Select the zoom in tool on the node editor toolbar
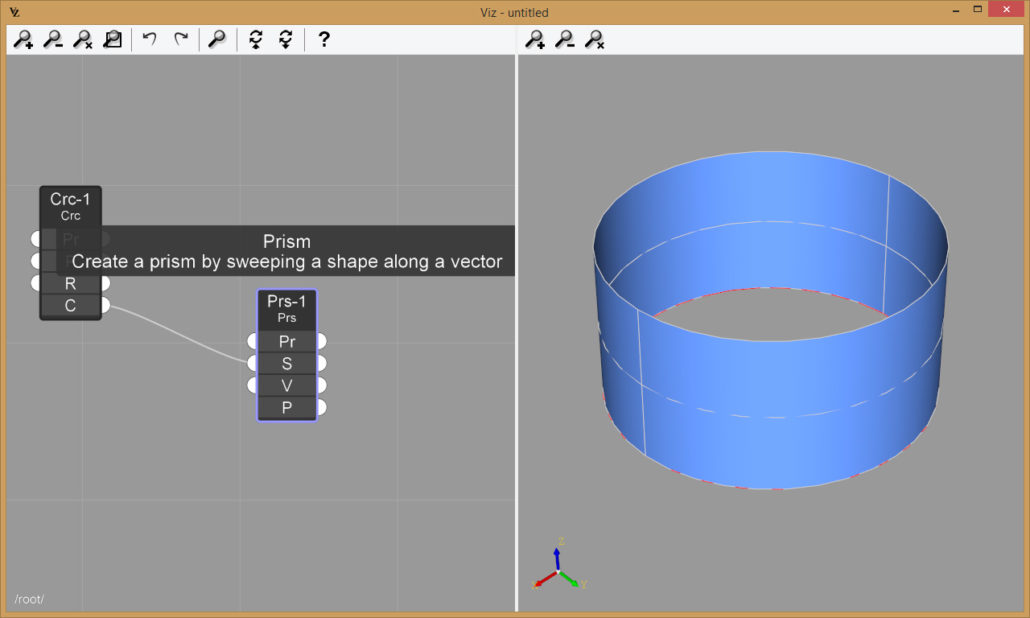The height and width of the screenshot is (618, 1030). [x=24, y=40]
